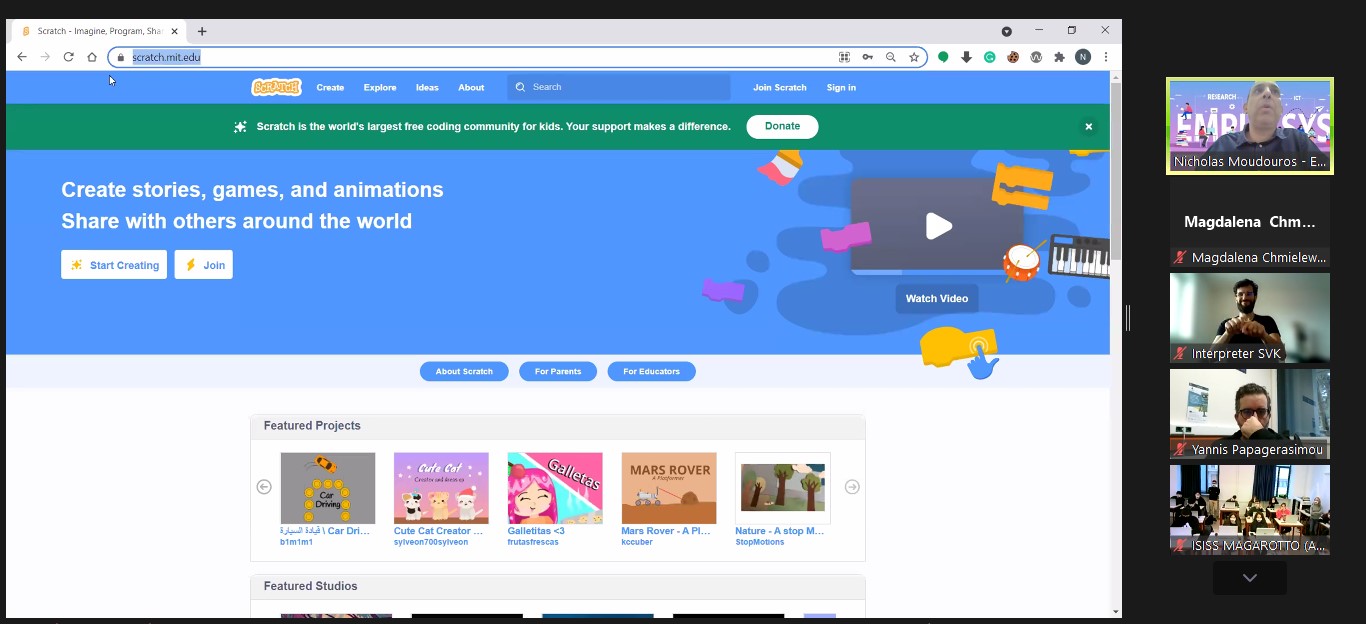This screenshot has width=1366, height=624.
Task: Open the Galletitas project thumbnail
Action: coord(555,488)
